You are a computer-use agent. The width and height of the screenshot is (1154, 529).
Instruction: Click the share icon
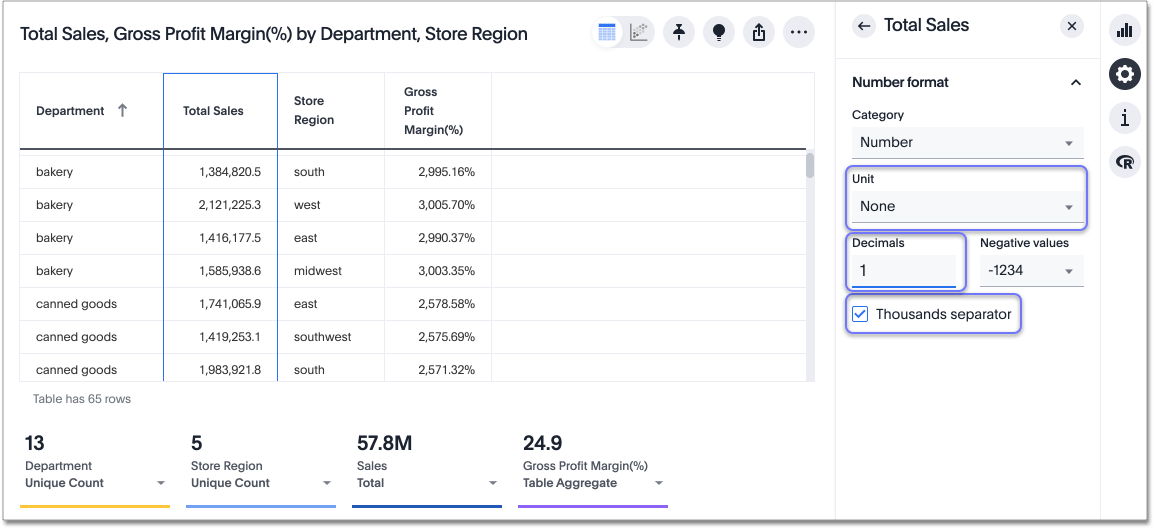click(x=758, y=33)
